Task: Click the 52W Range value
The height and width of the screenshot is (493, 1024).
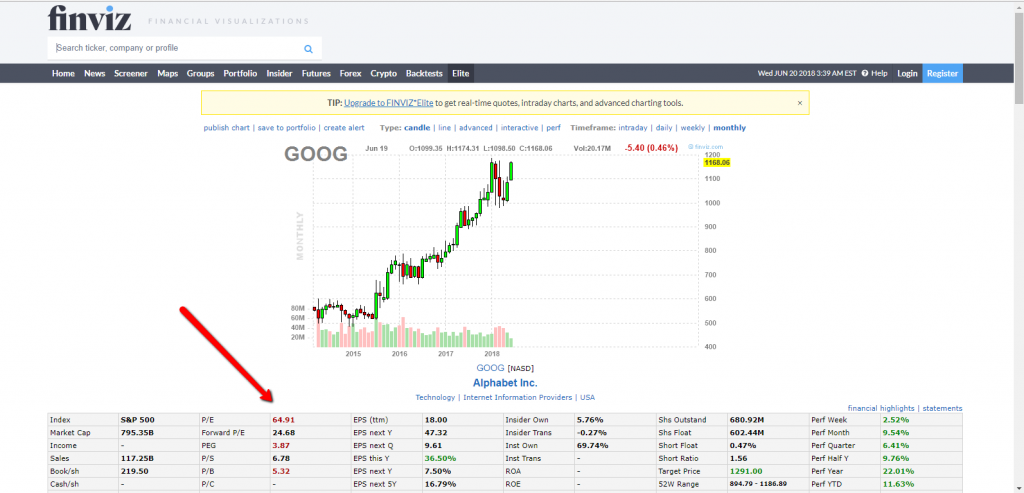Action: [759, 484]
